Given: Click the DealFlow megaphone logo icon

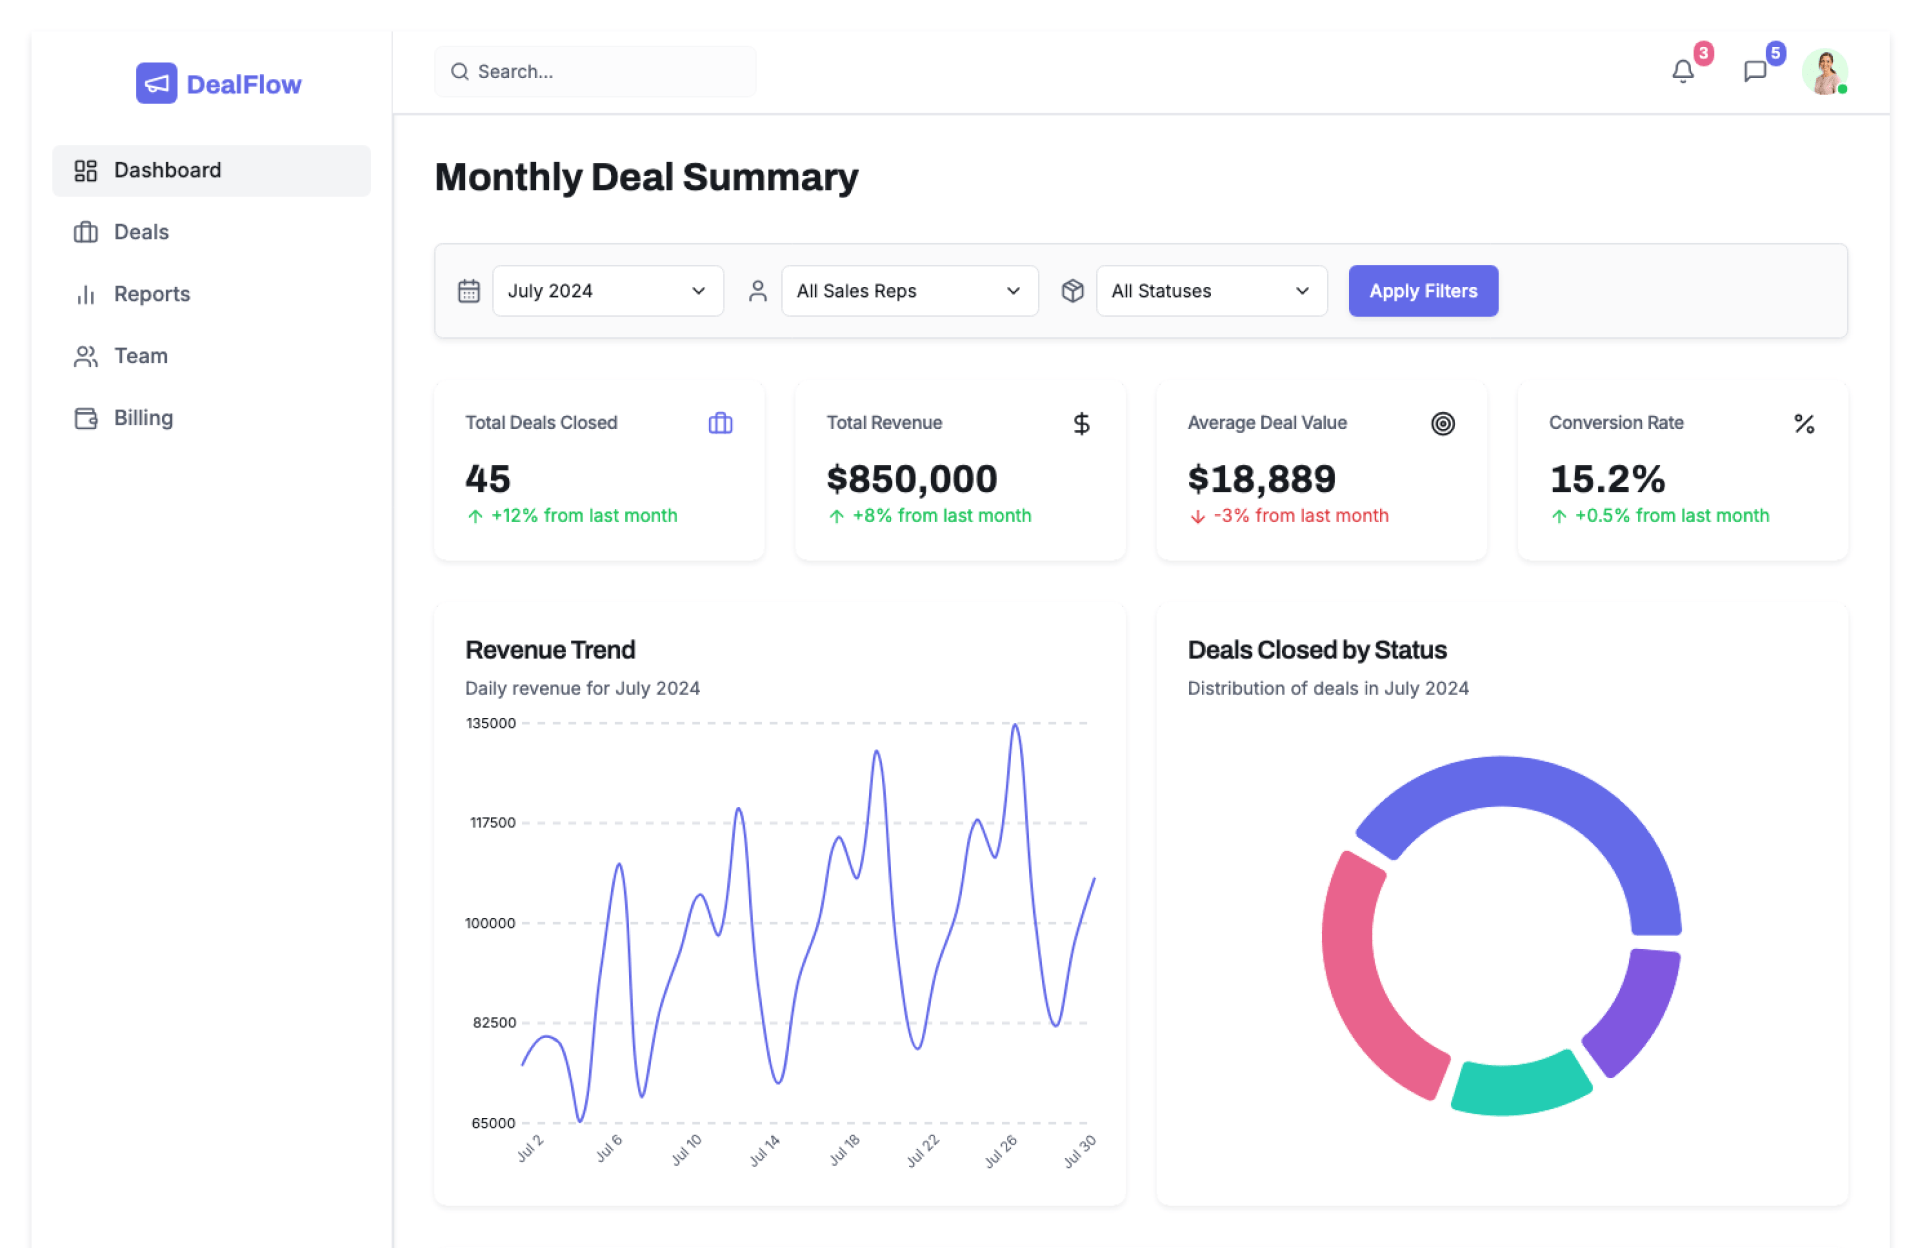Looking at the screenshot, I should [x=157, y=84].
